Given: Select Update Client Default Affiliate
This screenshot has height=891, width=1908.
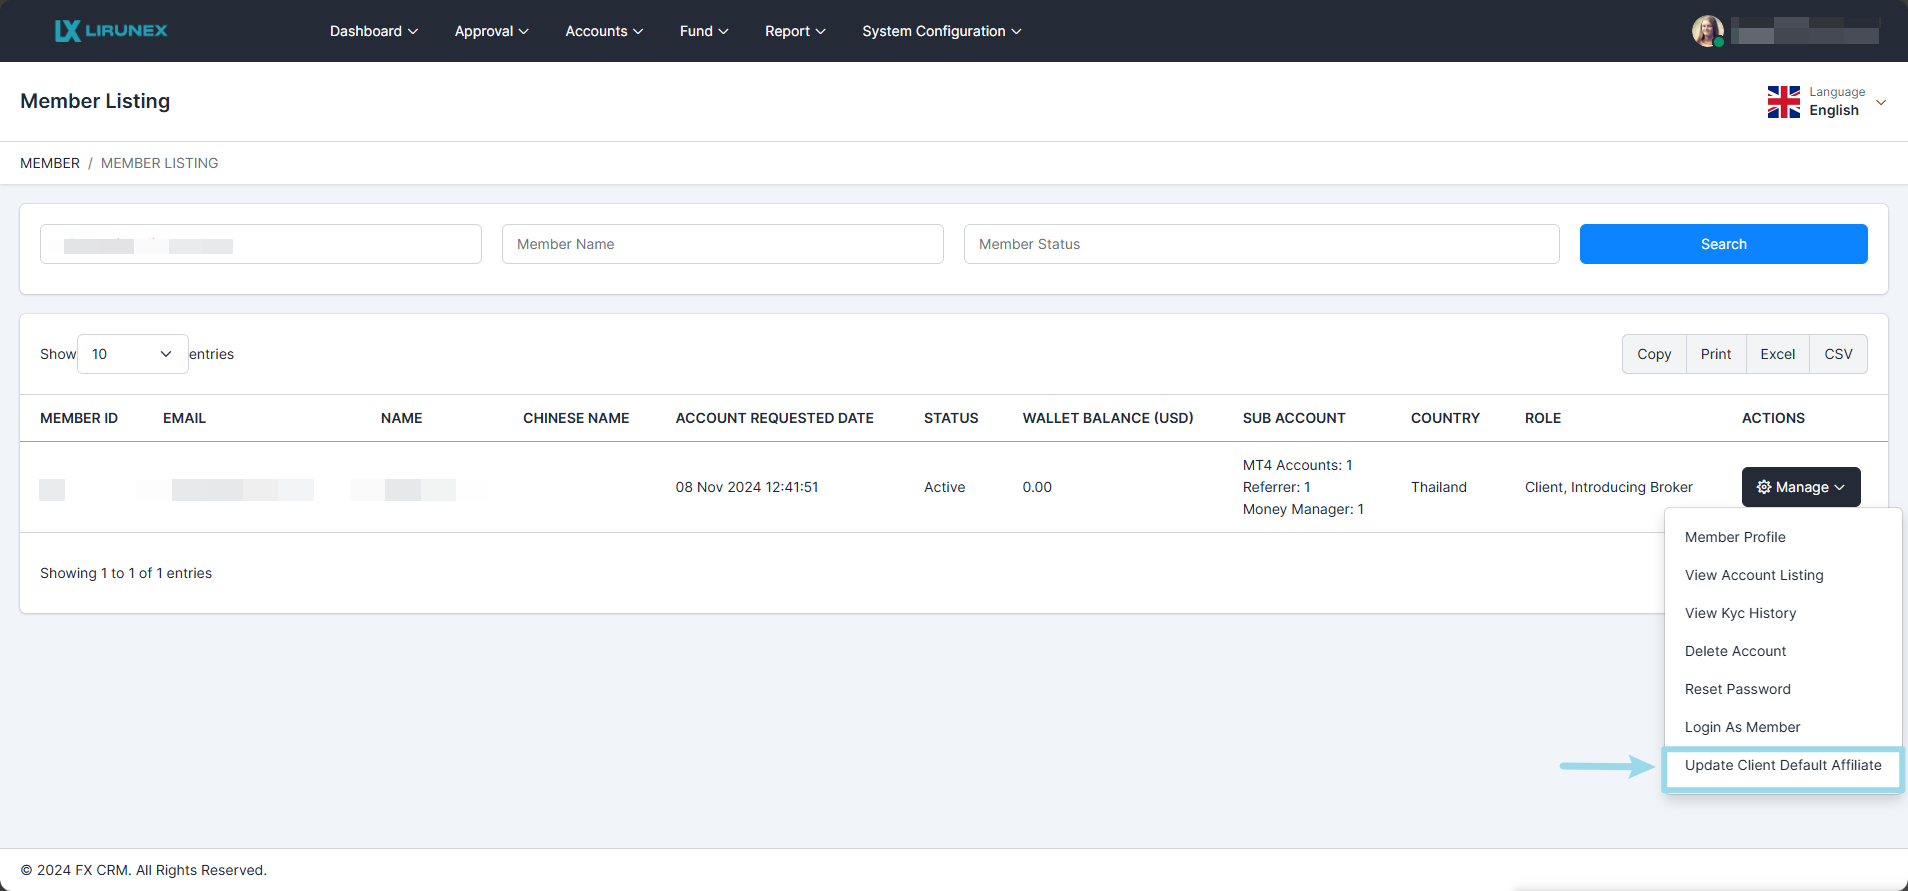Looking at the screenshot, I should coord(1782,765).
